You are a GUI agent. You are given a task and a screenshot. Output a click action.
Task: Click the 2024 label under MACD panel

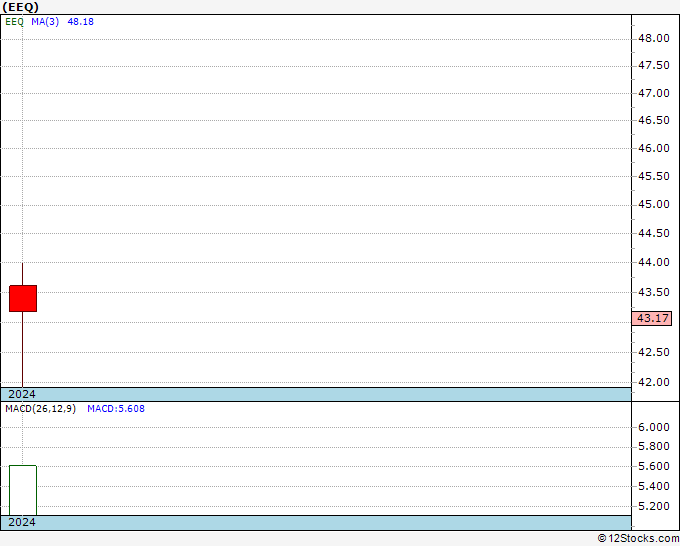(x=22, y=522)
